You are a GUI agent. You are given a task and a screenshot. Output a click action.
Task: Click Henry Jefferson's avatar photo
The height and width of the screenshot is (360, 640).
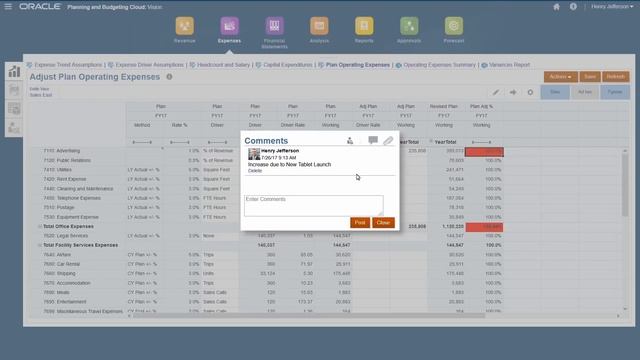254,154
